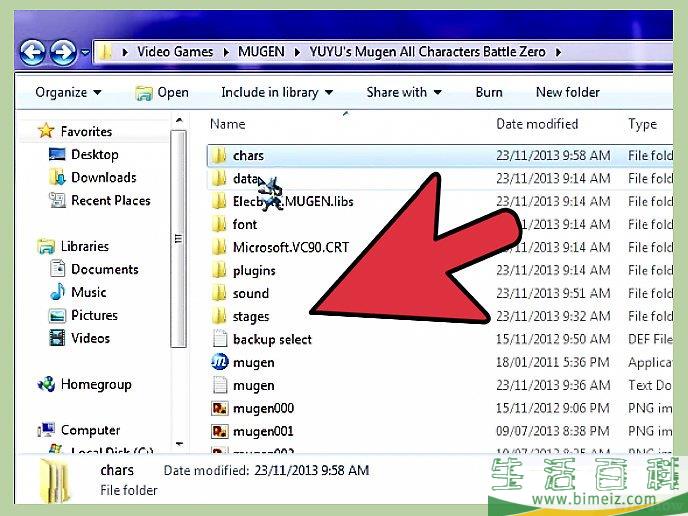Open the Organize menu
Image resolution: width=688 pixels, height=516 pixels.
68,92
